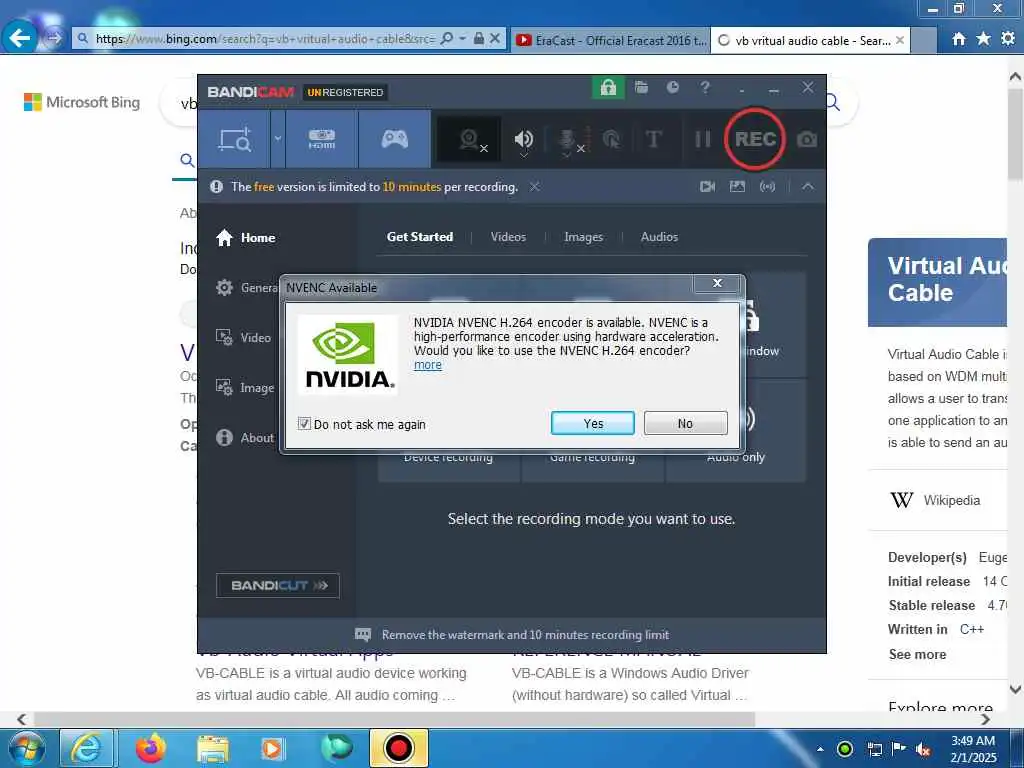Open File Explorer from taskbar
1024x768 pixels.
(213, 749)
